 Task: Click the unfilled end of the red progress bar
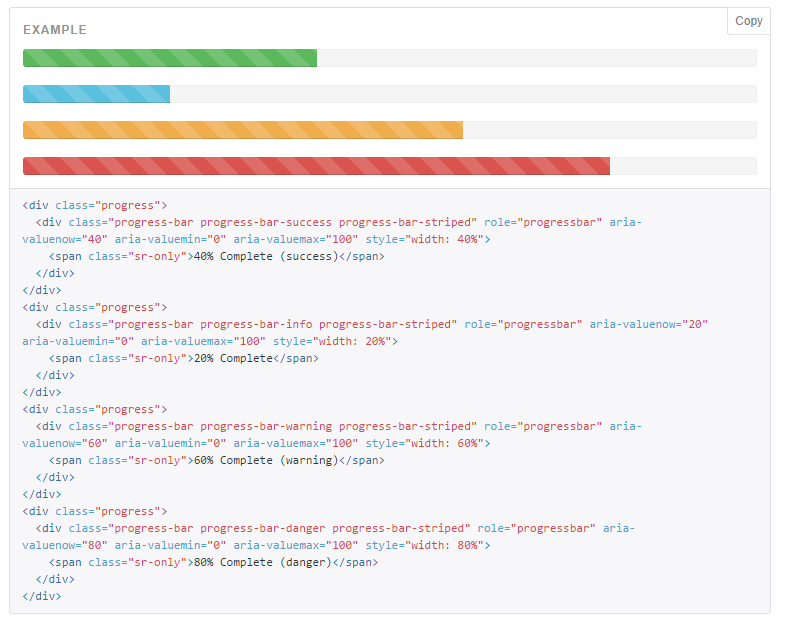(683, 166)
